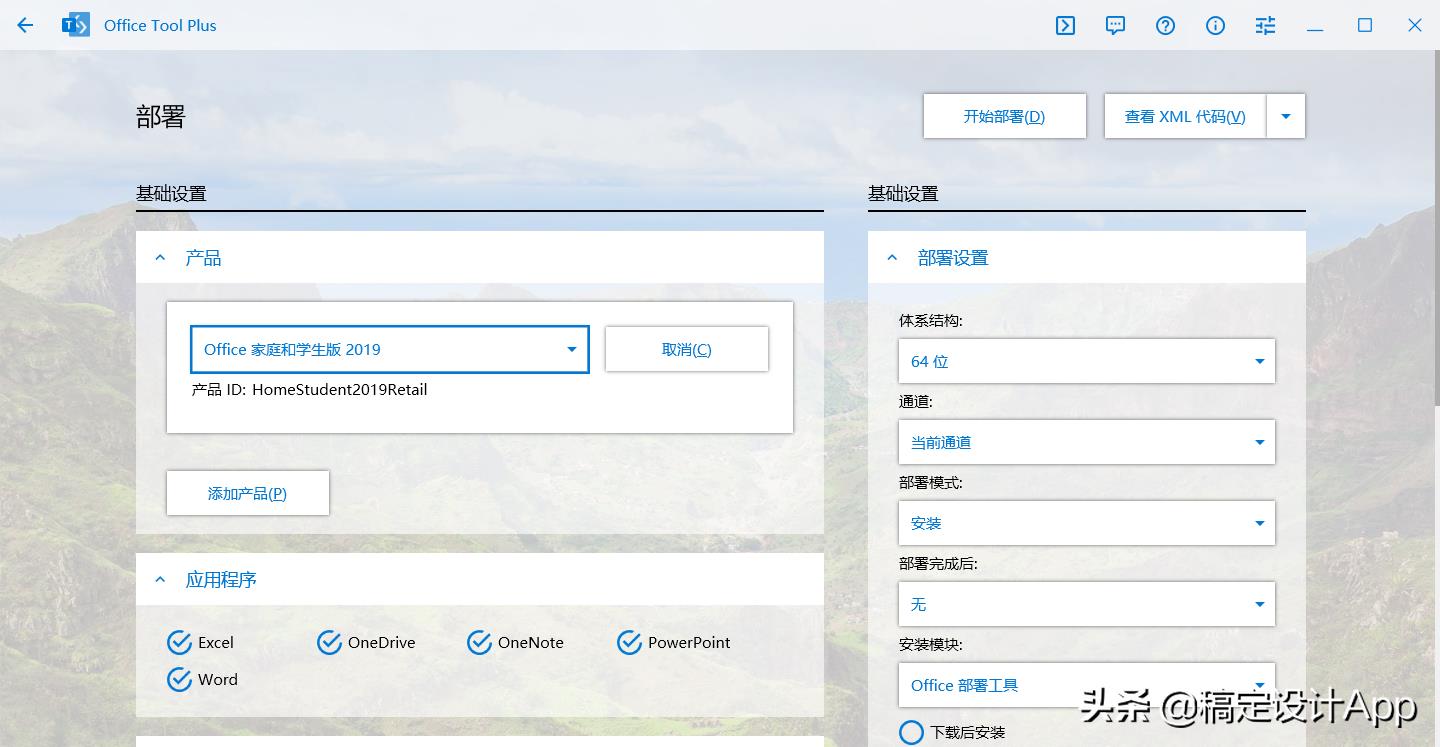The width and height of the screenshot is (1440, 747).
Task: Open the settings sliders icon
Action: point(1265,26)
